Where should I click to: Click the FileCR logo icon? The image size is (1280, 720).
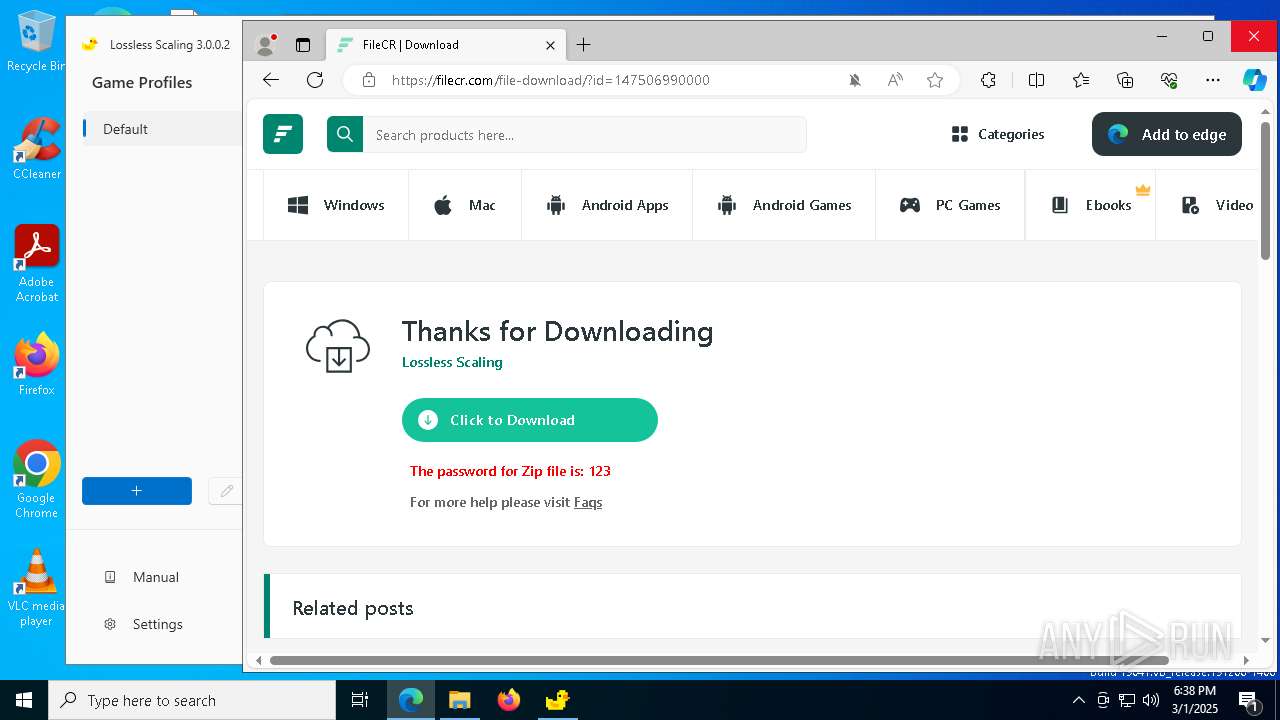pyautogui.click(x=283, y=134)
